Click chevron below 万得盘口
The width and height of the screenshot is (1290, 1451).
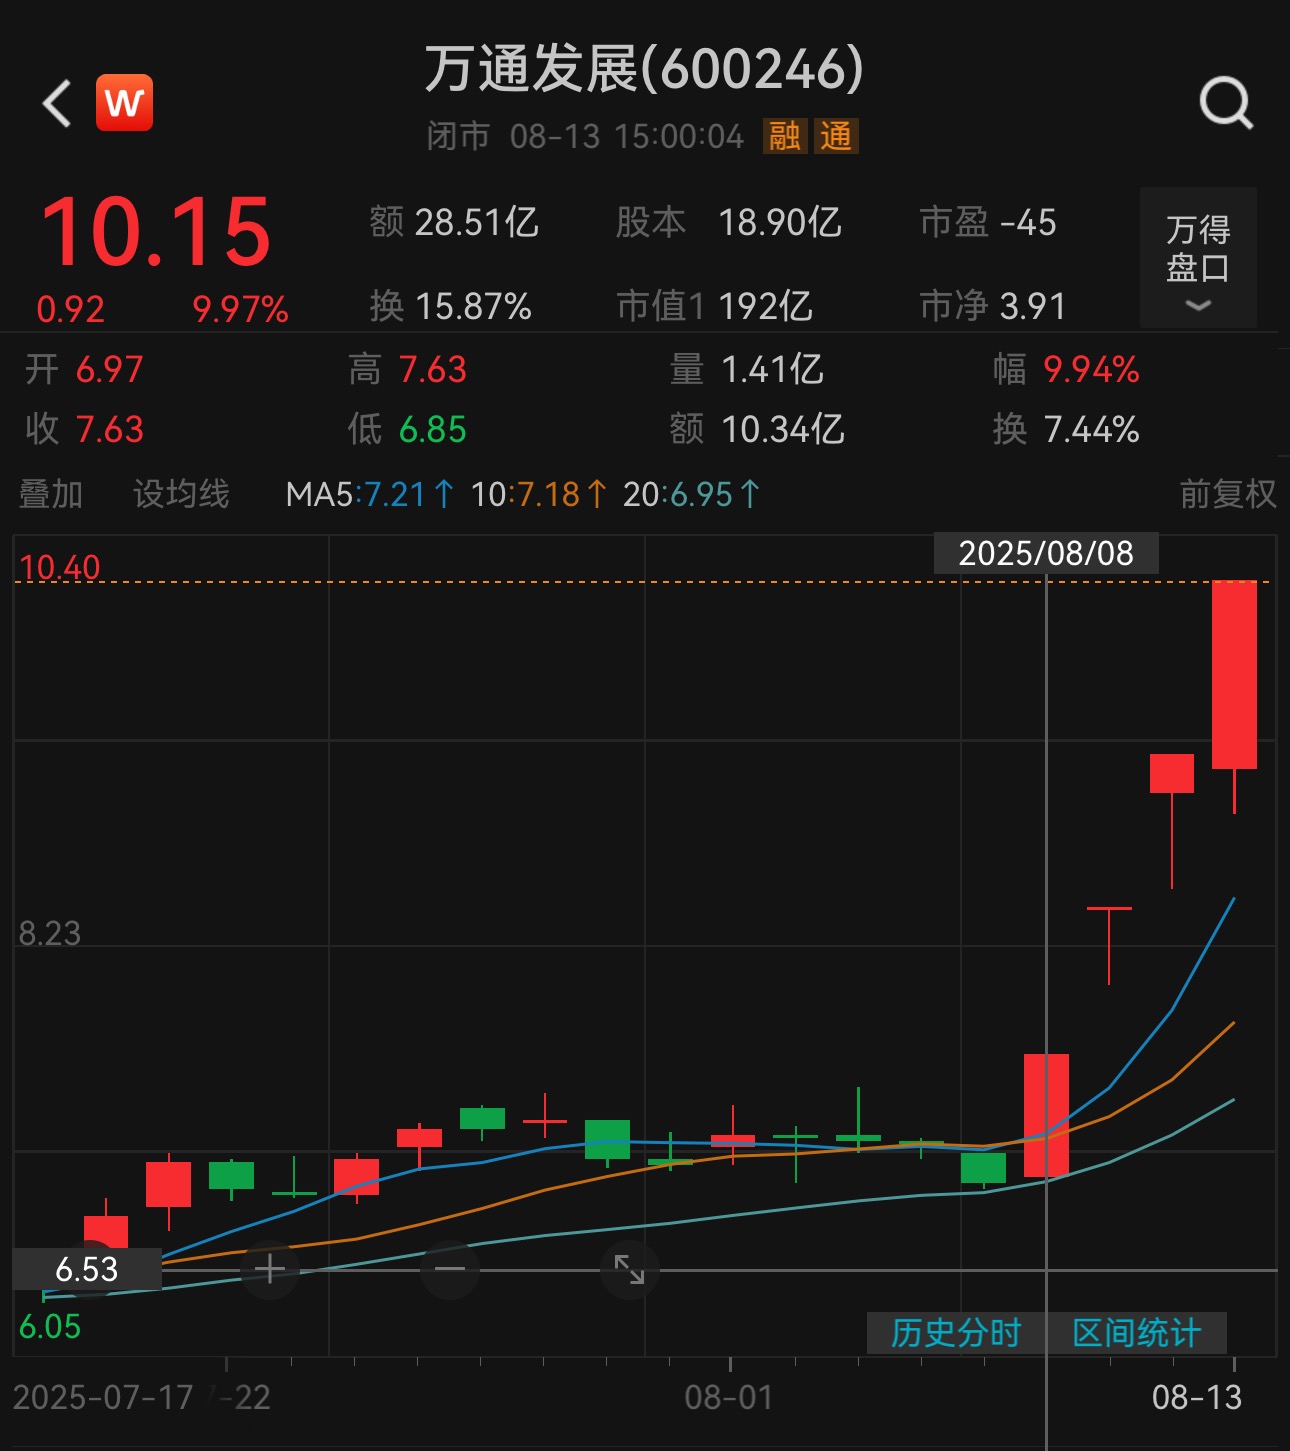[x=1198, y=305]
